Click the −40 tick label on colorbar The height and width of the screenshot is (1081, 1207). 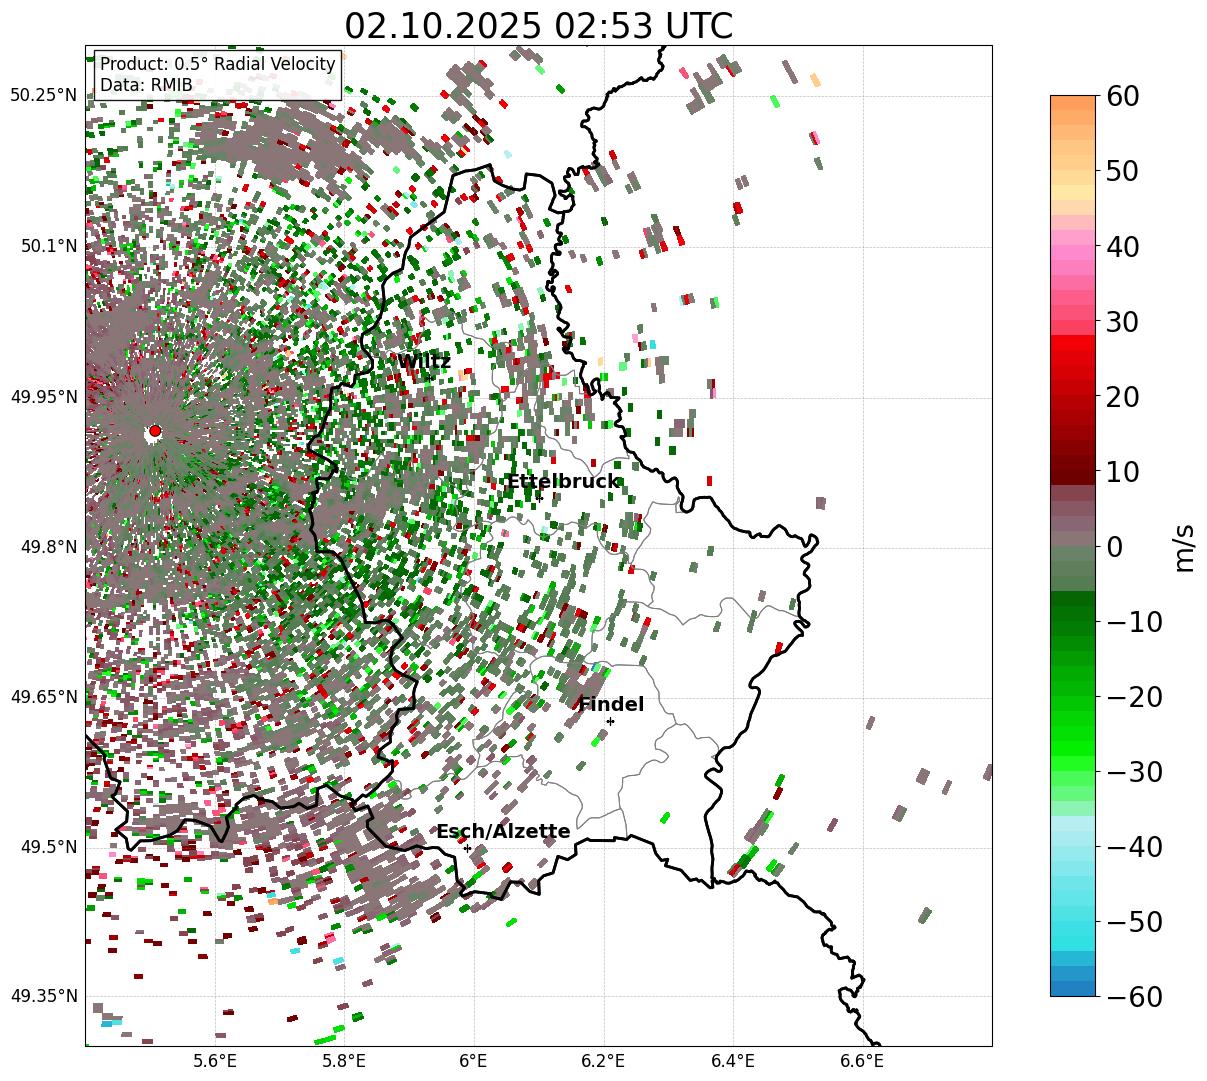(x=1135, y=846)
